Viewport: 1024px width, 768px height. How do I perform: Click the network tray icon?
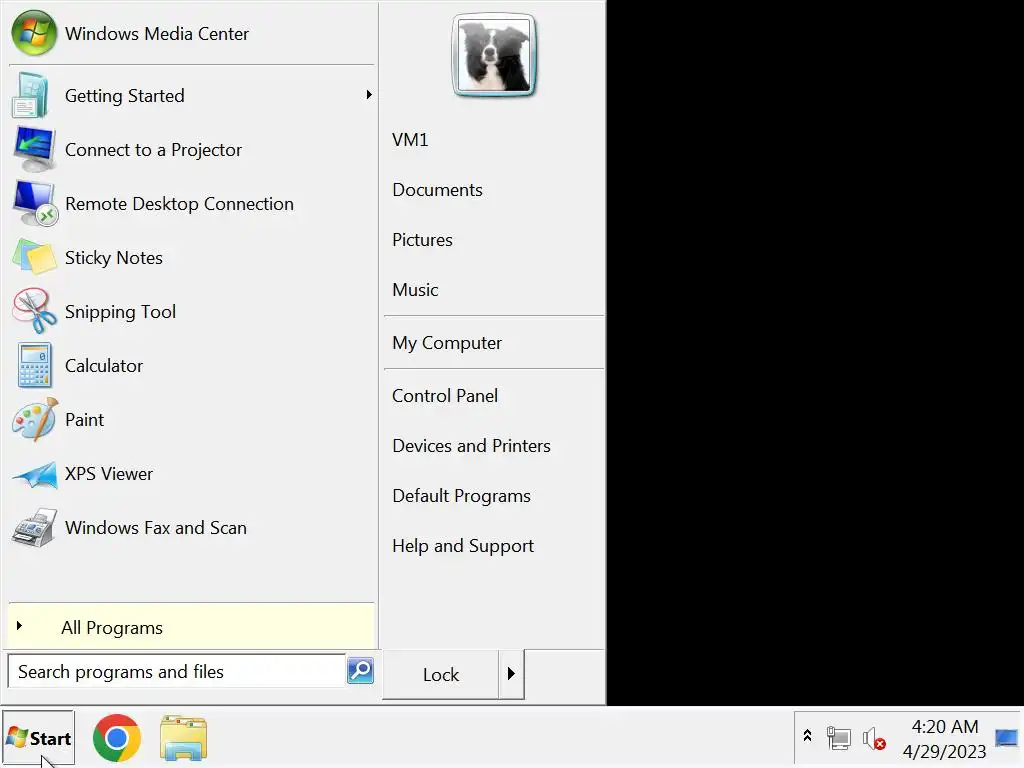pos(839,739)
